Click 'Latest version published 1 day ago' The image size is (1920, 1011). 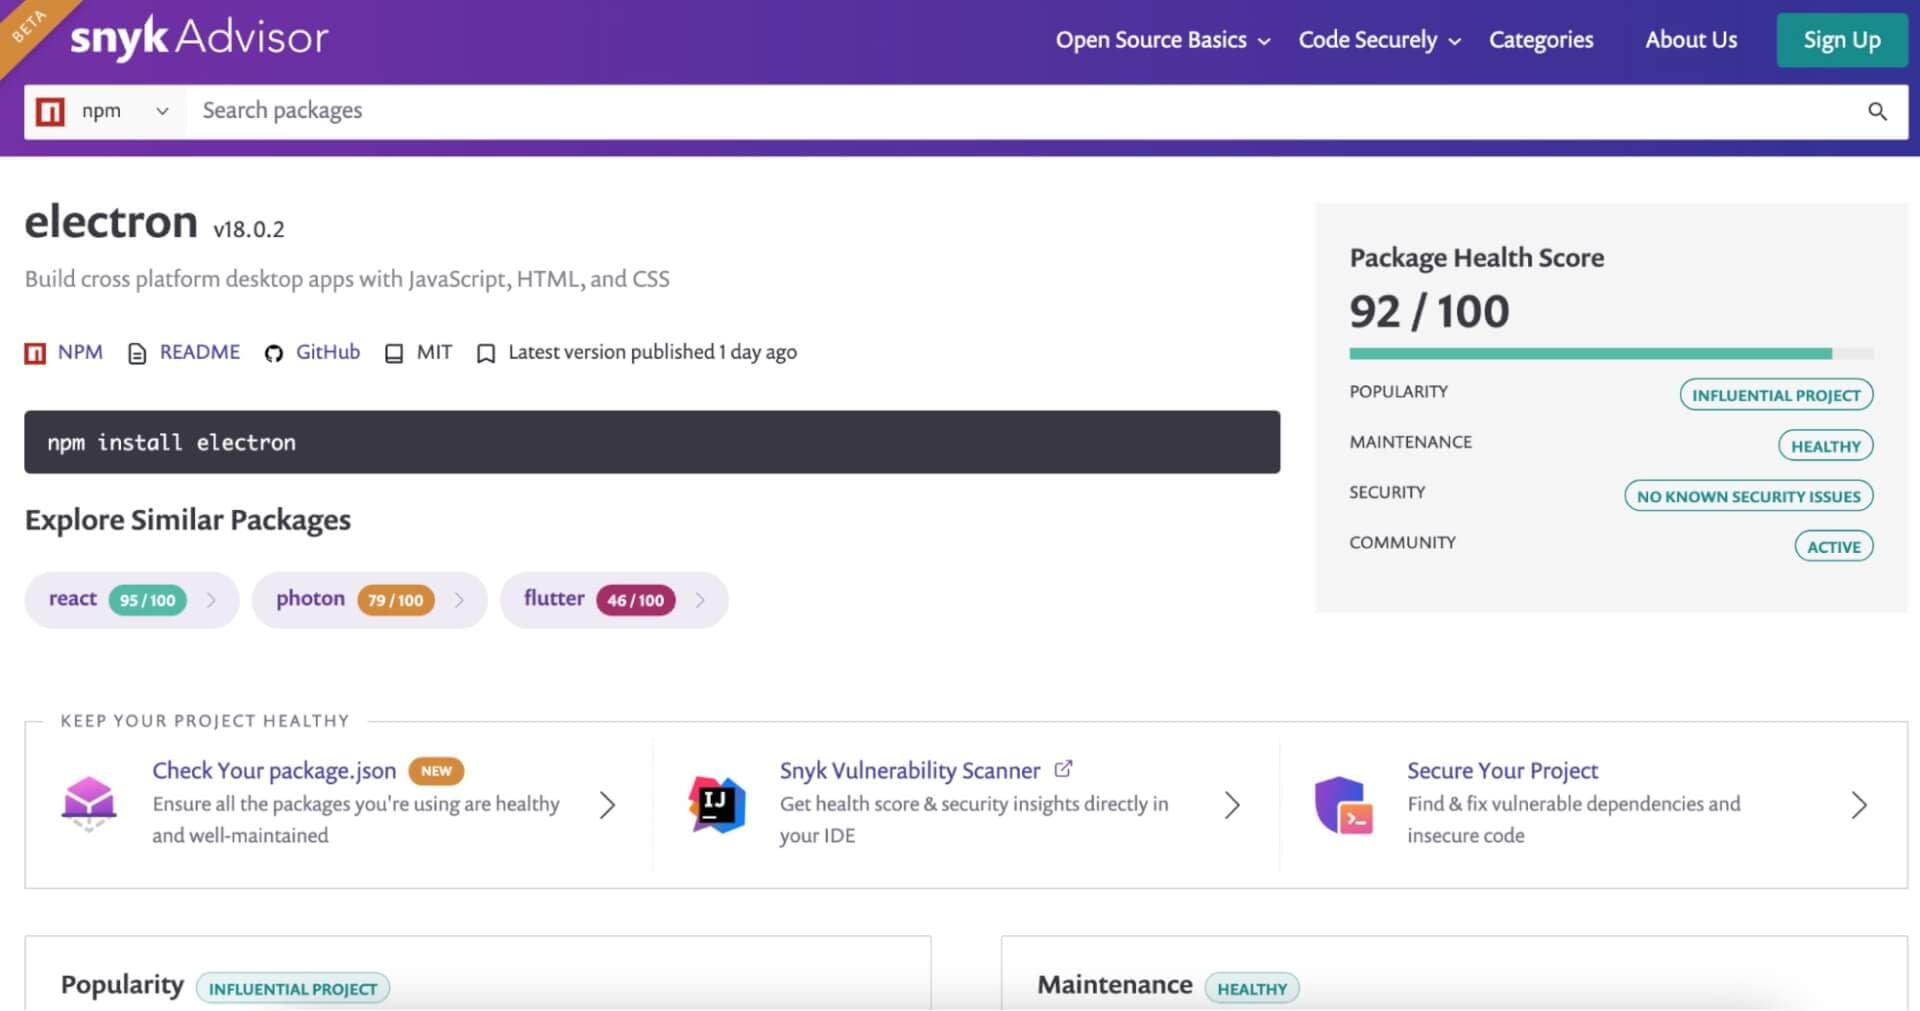[x=652, y=352]
